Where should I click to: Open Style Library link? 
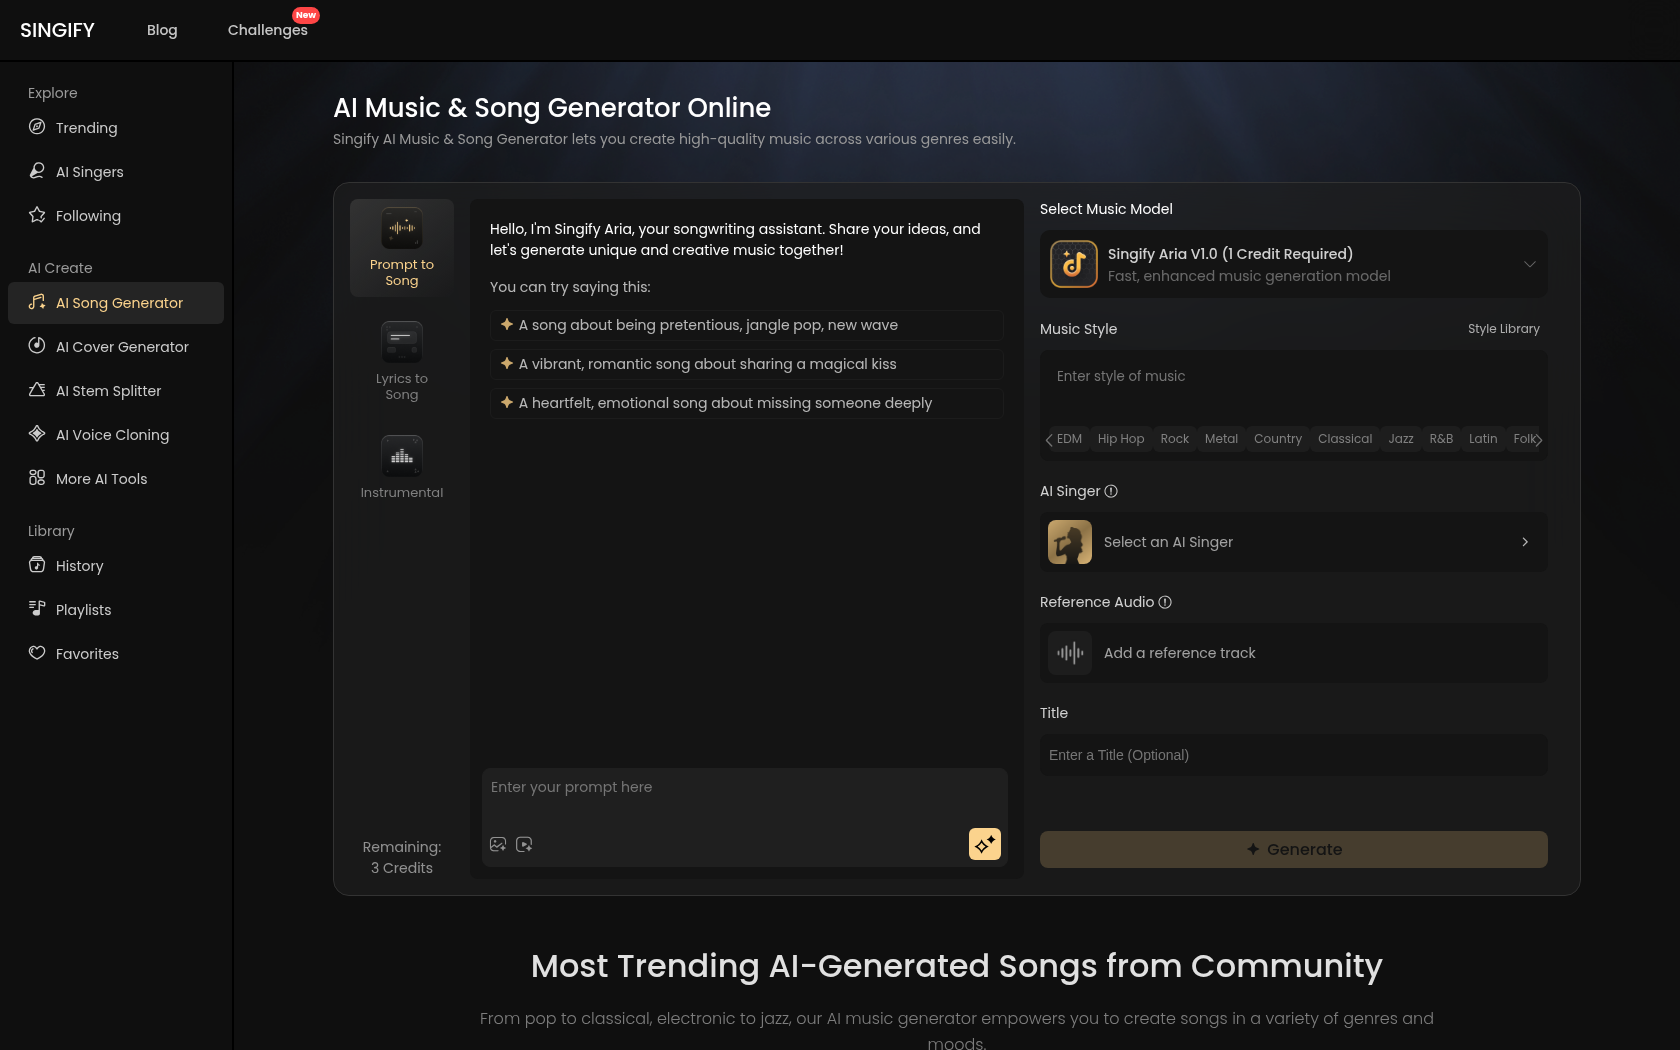pyautogui.click(x=1504, y=329)
